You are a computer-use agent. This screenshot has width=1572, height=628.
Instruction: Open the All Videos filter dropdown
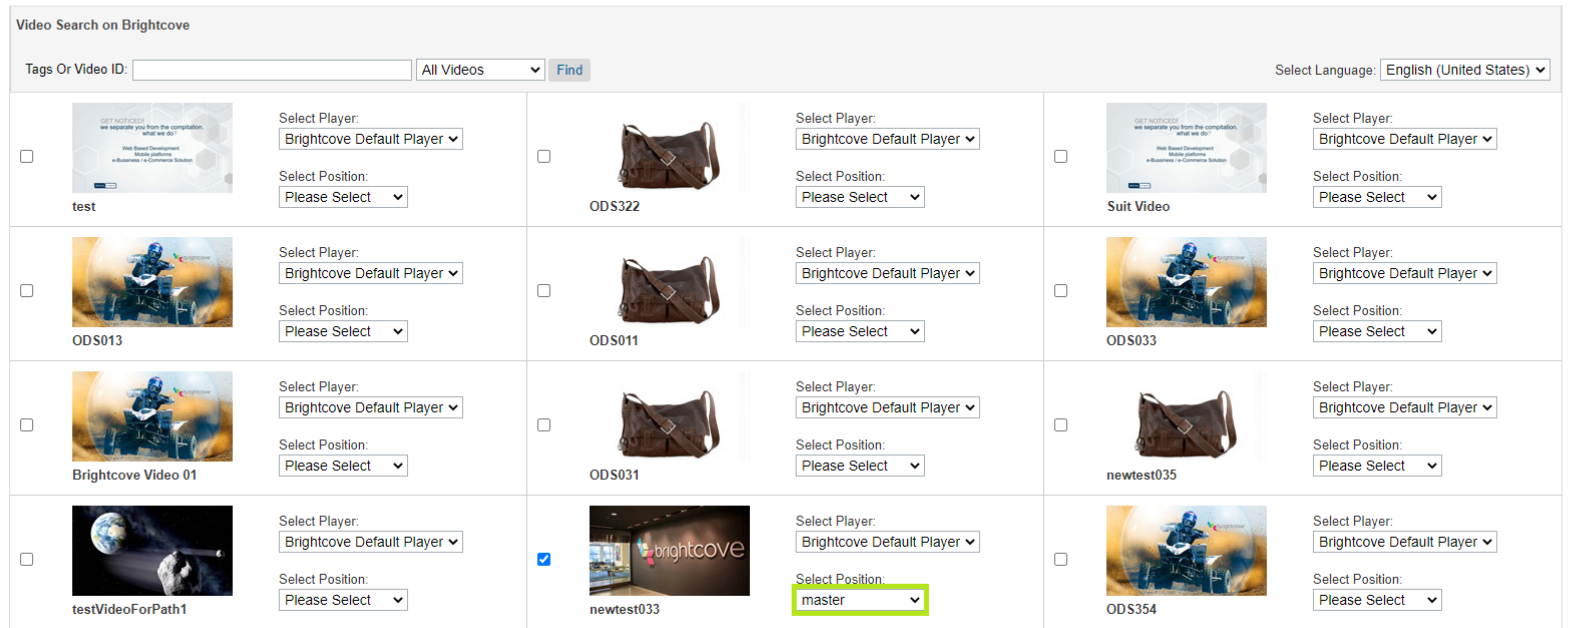[x=481, y=70]
